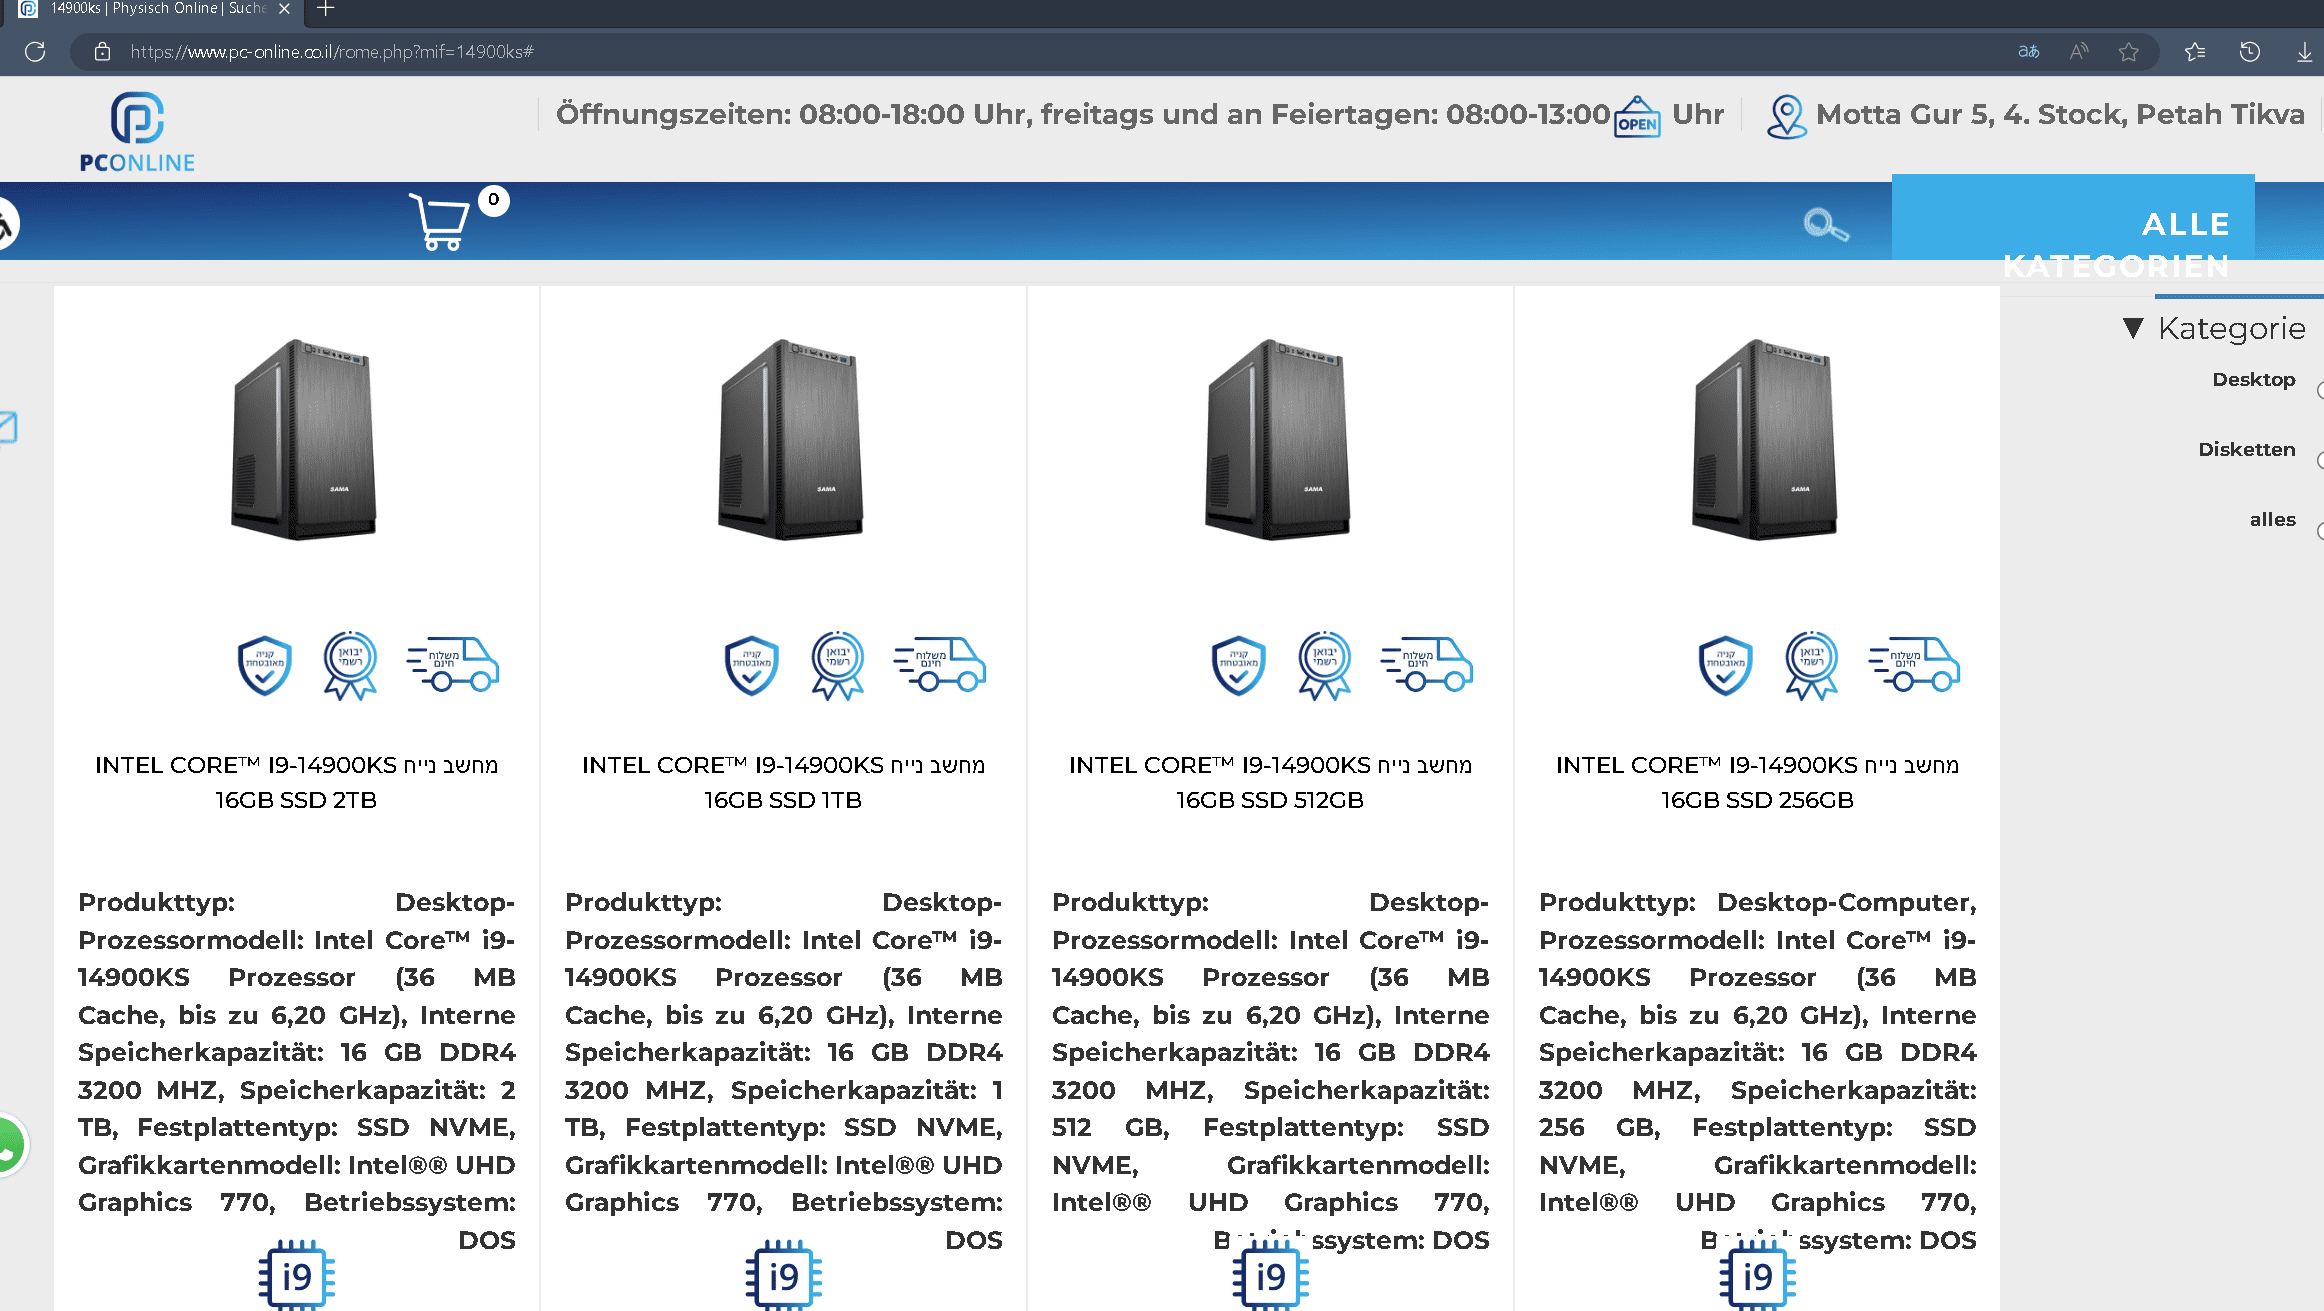The width and height of the screenshot is (2324, 1311).
Task: Open the browser history icon
Action: pyautogui.click(x=2249, y=52)
